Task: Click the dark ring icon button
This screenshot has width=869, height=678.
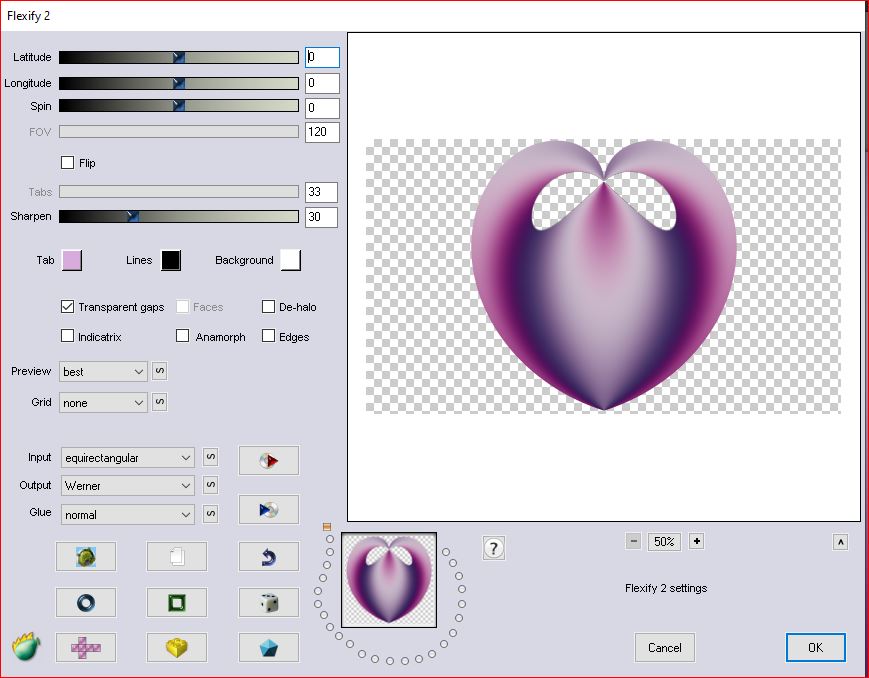Action: pyautogui.click(x=86, y=603)
